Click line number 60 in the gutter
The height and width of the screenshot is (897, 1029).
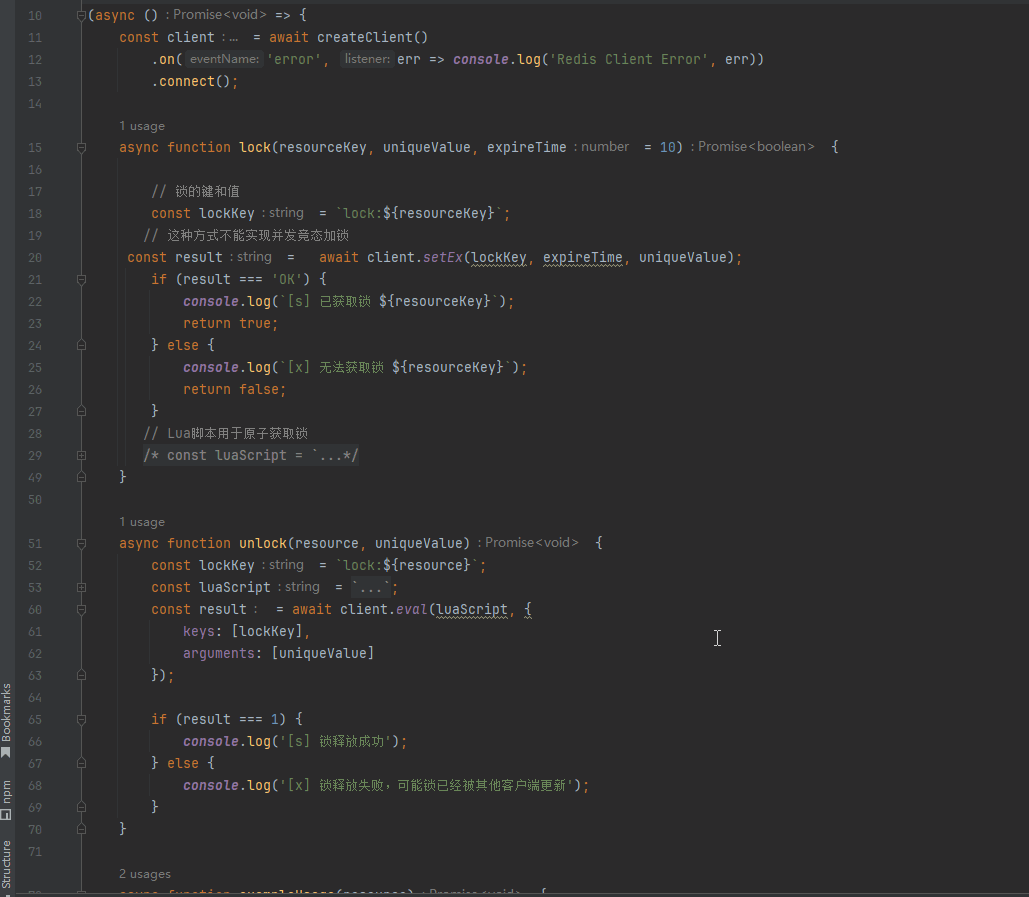[35, 610]
